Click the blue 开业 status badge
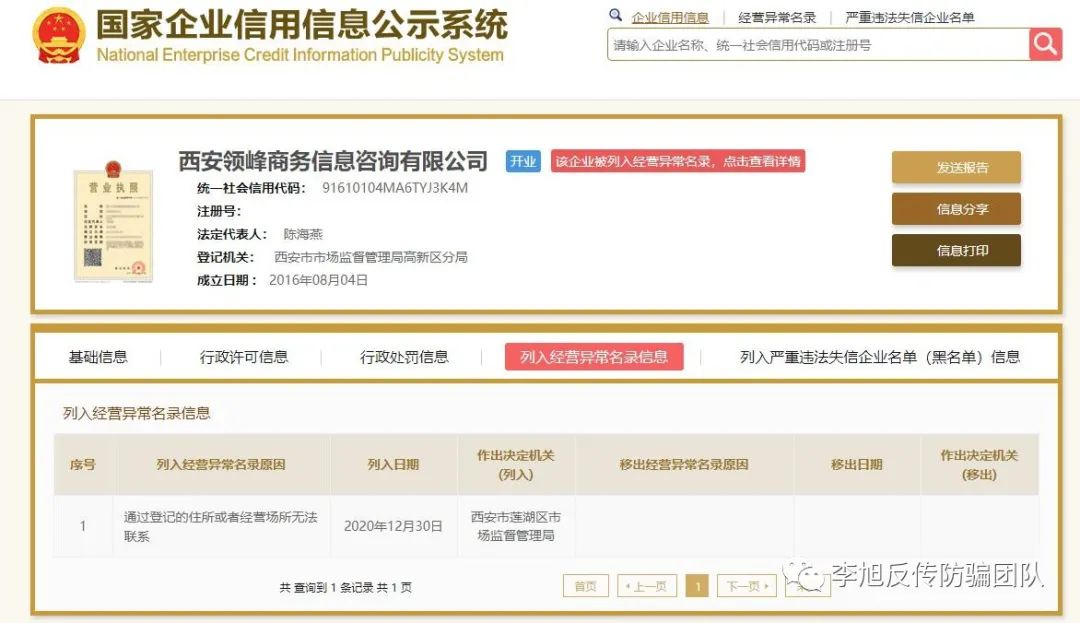Viewport: 1080px width, 623px height. (x=523, y=161)
